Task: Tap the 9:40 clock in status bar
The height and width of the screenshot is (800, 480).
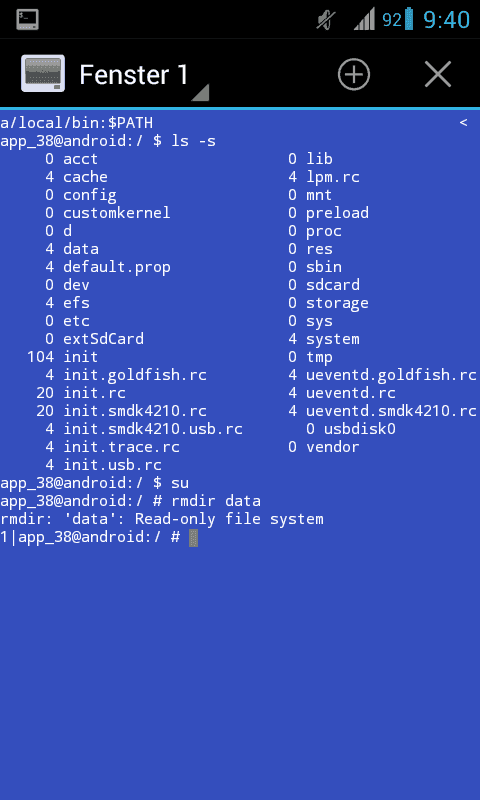Action: tap(446, 20)
